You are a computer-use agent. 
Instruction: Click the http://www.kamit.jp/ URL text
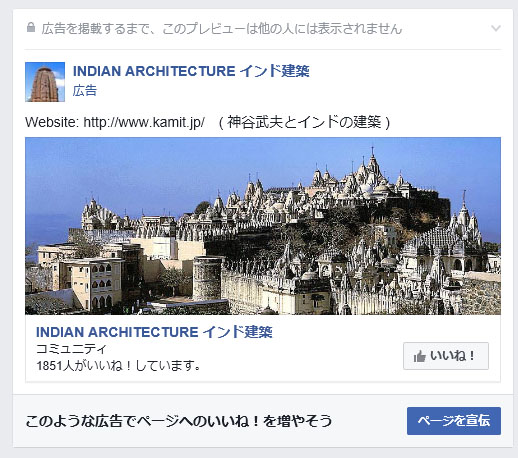pyautogui.click(x=144, y=122)
